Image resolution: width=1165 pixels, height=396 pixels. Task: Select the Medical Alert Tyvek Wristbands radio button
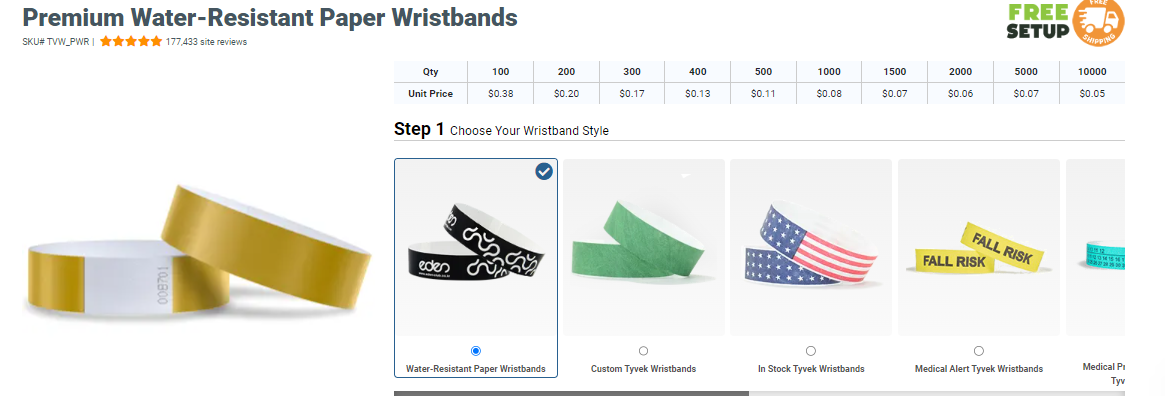(979, 351)
